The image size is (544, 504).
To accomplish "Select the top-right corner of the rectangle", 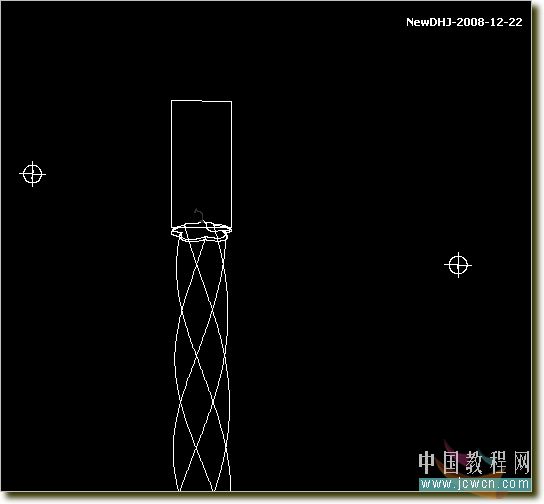I will pos(231,102).
